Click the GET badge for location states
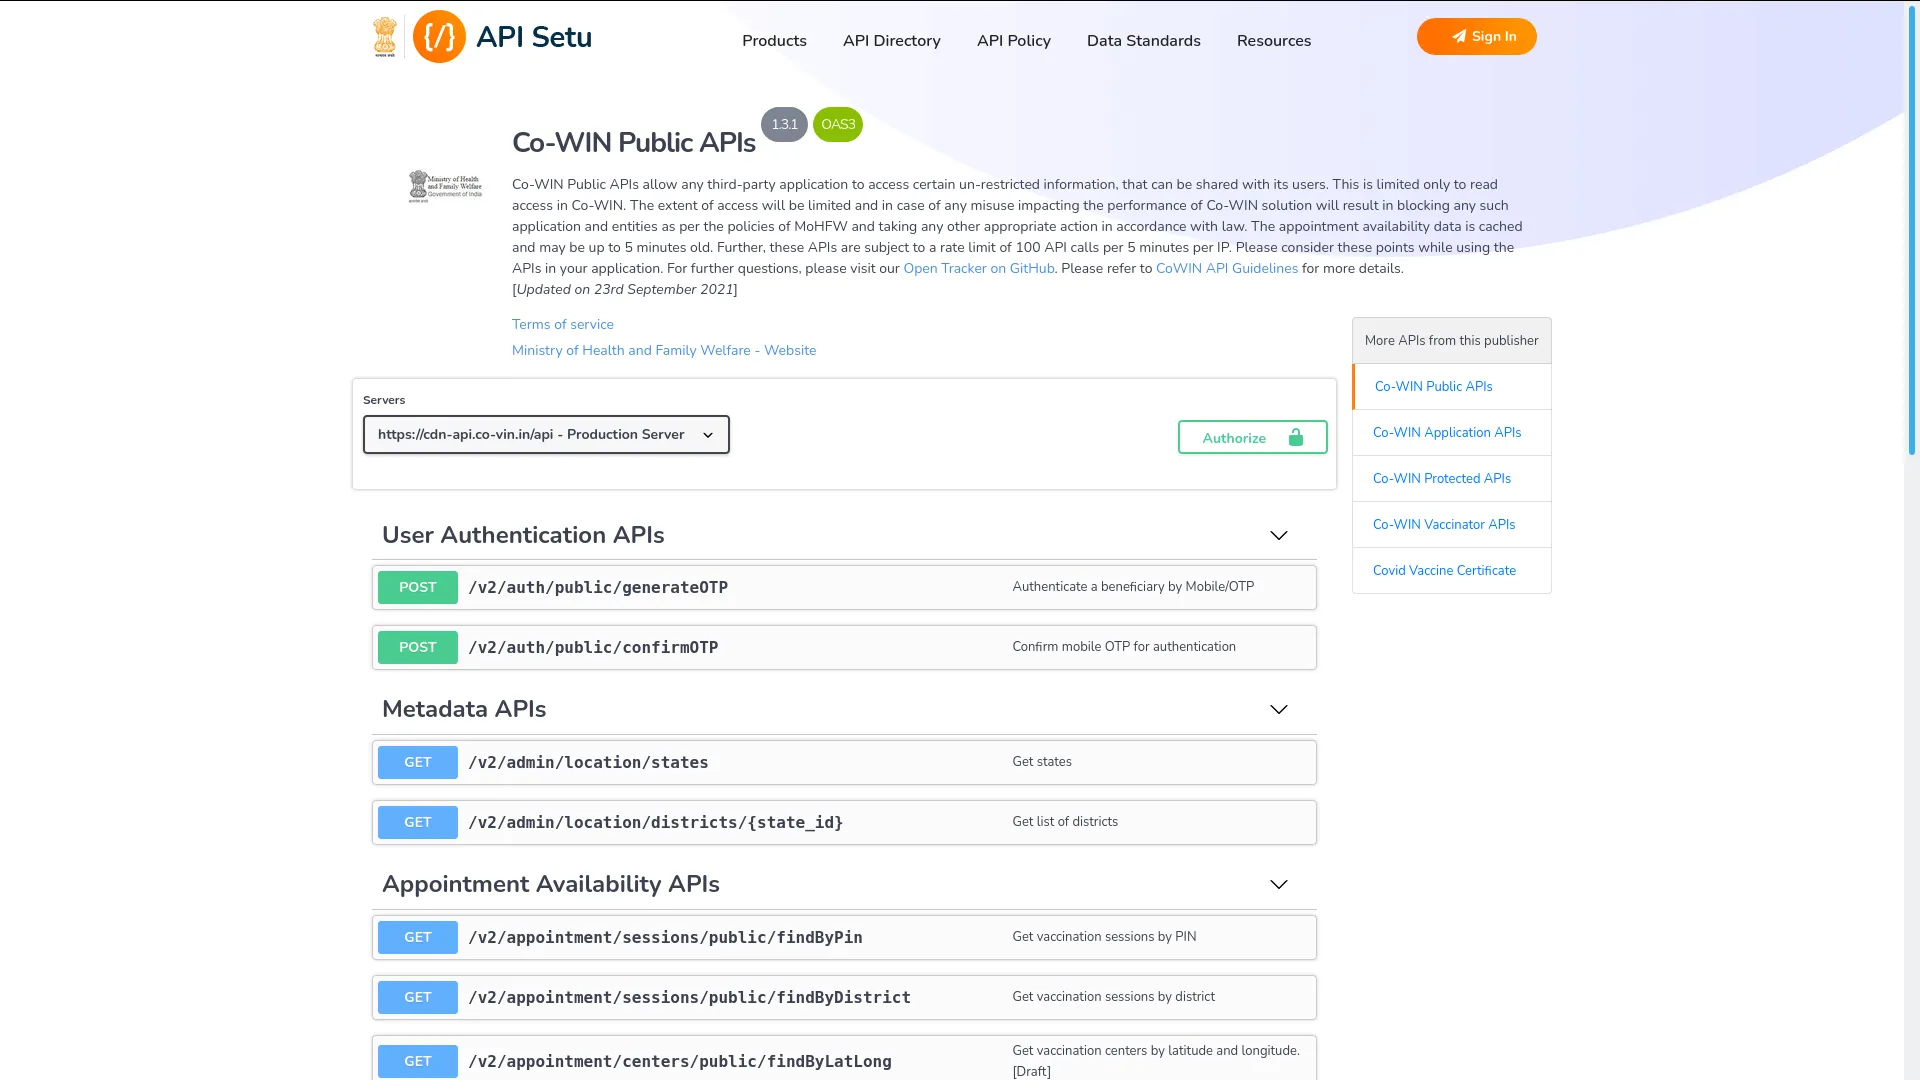The image size is (1920, 1080). [x=418, y=763]
